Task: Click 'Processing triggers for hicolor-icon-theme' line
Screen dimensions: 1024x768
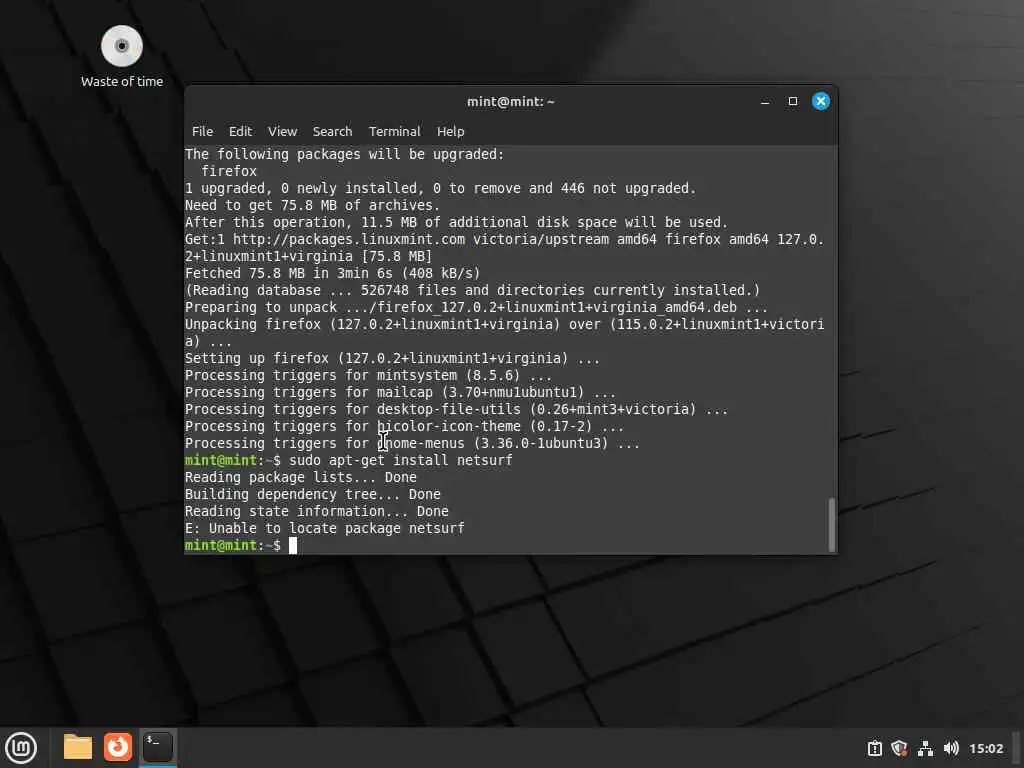Action: tap(404, 426)
